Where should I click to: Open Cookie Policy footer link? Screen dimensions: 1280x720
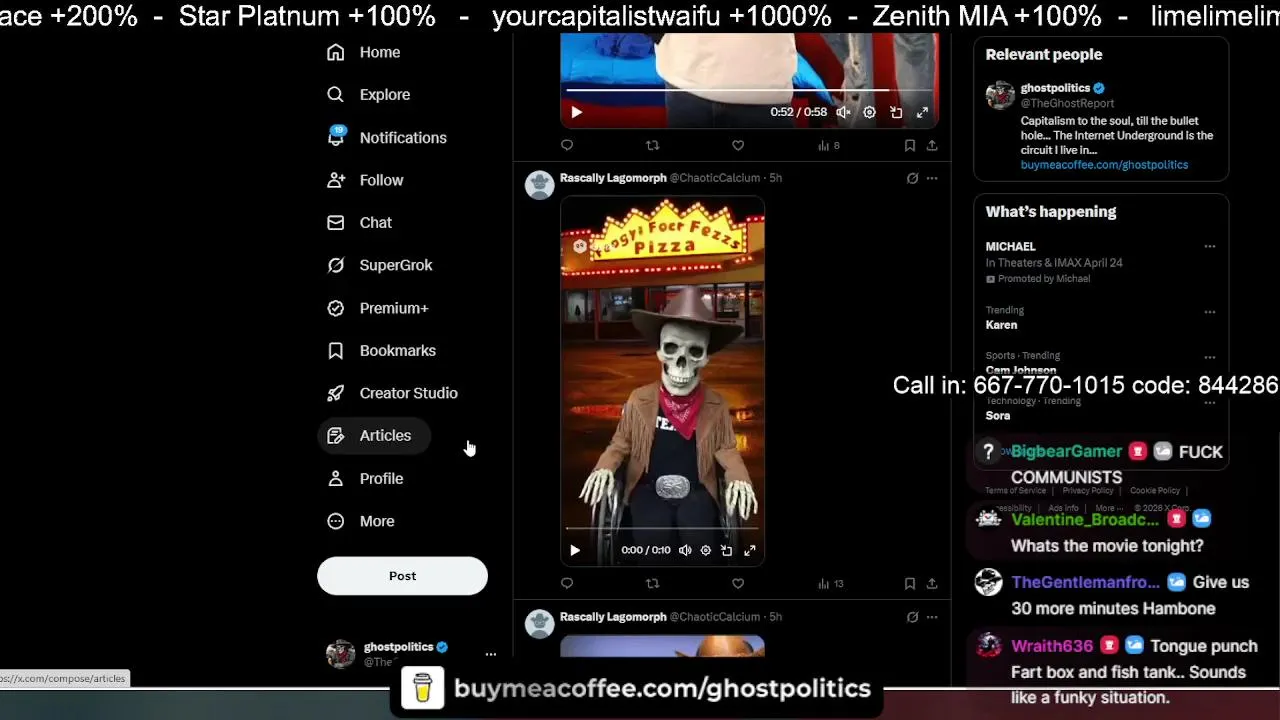tap(1155, 491)
